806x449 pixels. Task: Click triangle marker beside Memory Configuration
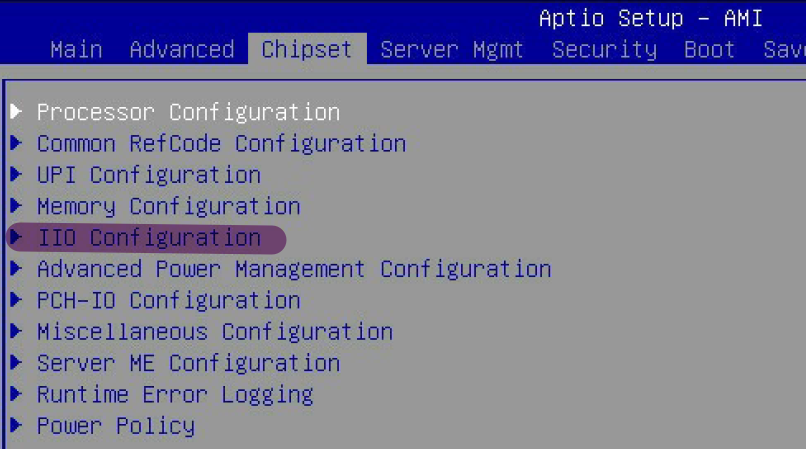(x=16, y=205)
